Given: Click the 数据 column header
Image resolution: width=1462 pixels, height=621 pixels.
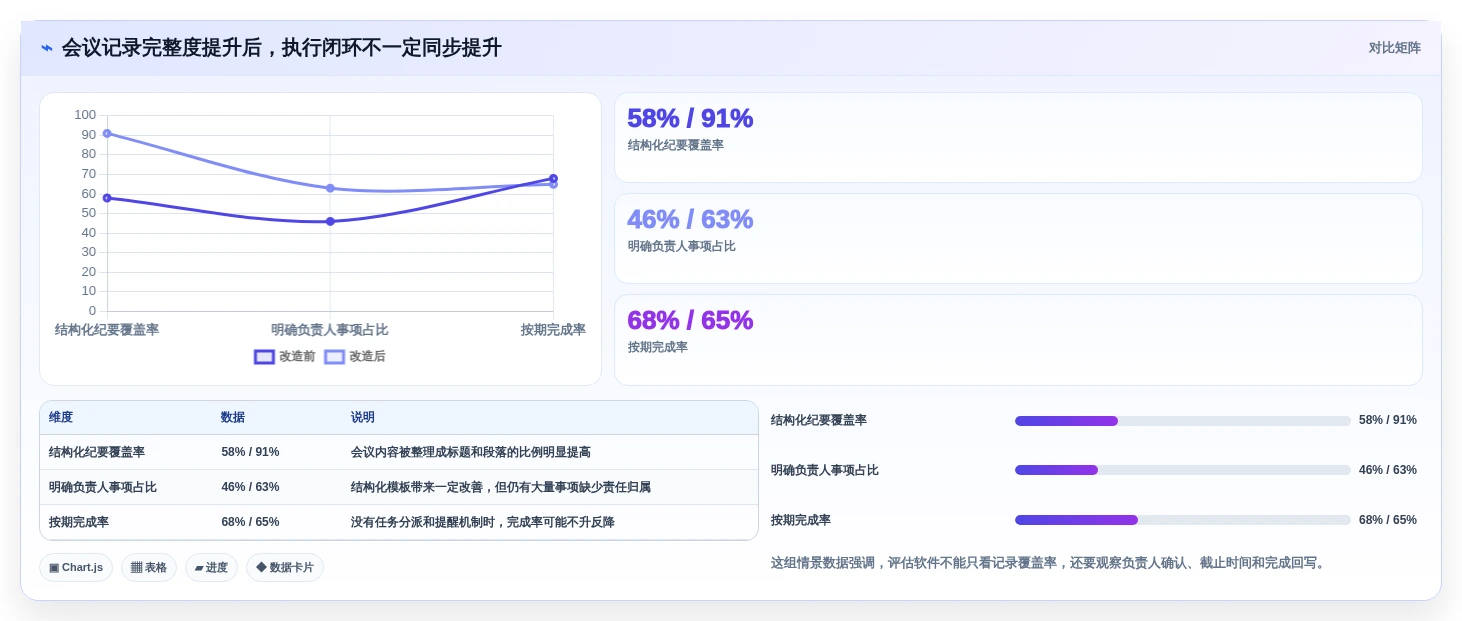Looking at the screenshot, I should (233, 418).
